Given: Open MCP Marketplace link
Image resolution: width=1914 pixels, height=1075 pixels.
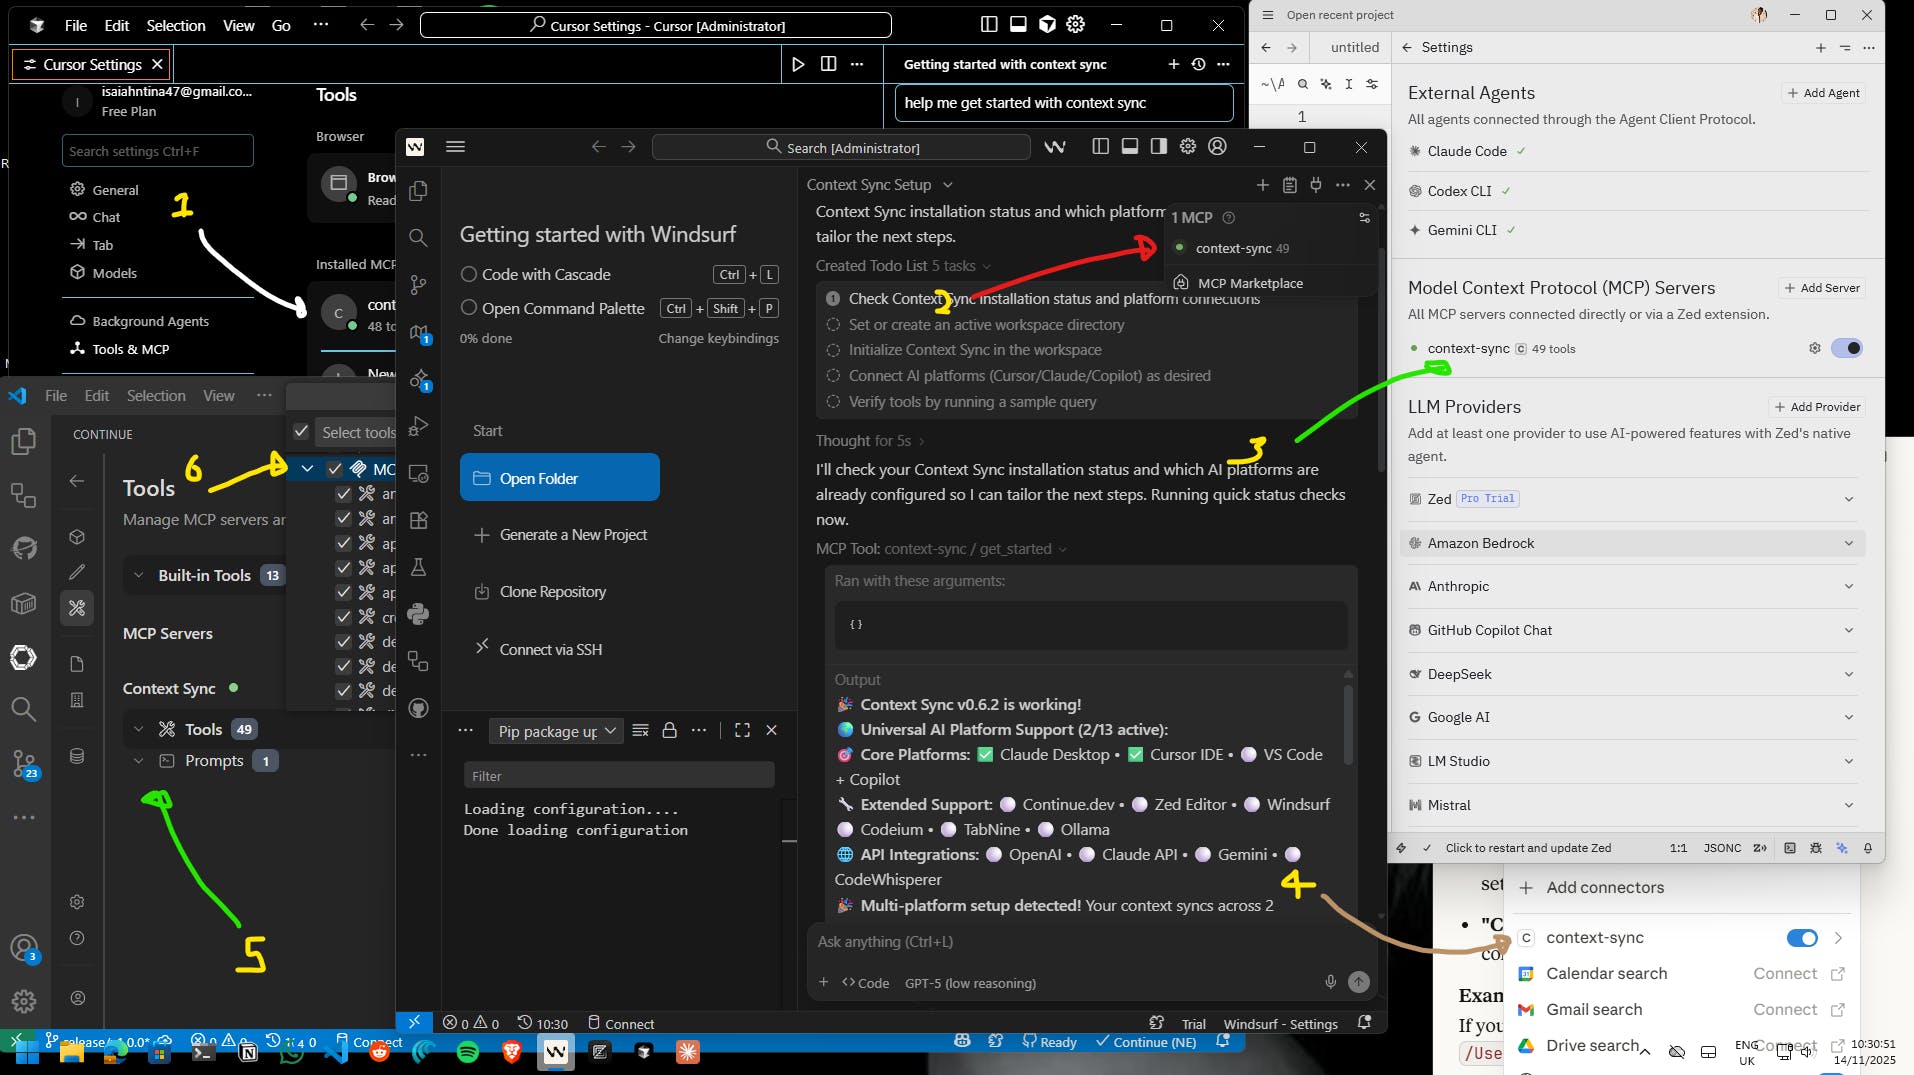Looking at the screenshot, I should 1250,283.
